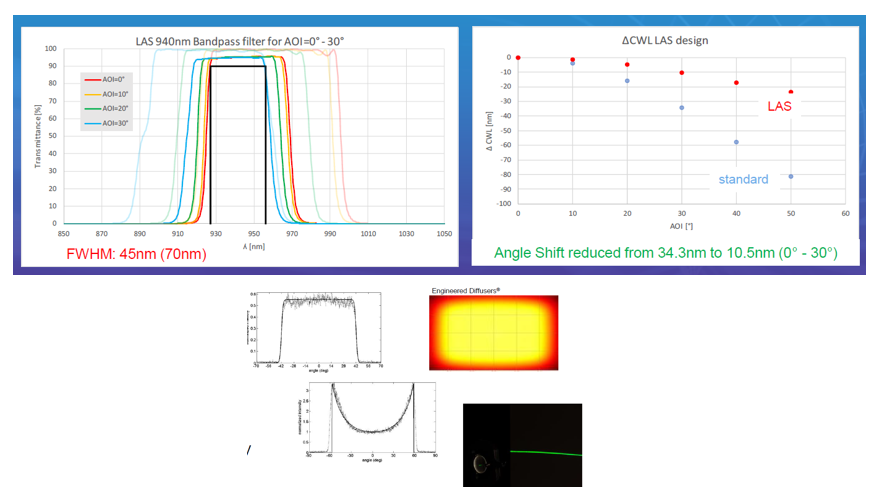Click the blue standard data point at AOI 40
Image resolution: width=871 pixels, height=499 pixels.
736,142
